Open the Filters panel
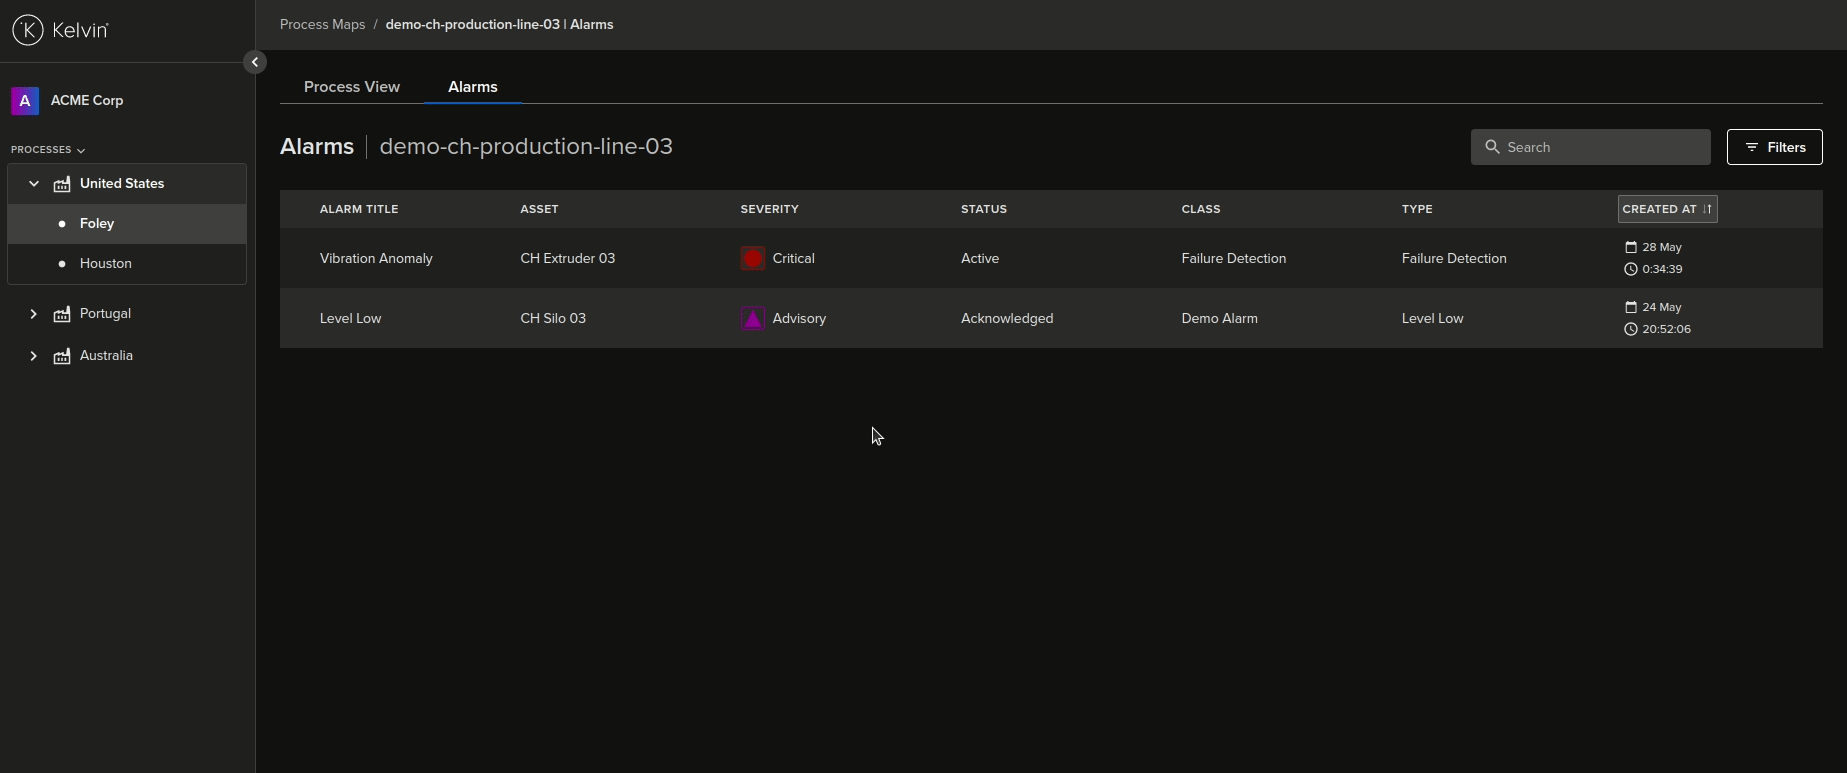The image size is (1847, 773). click(x=1774, y=147)
